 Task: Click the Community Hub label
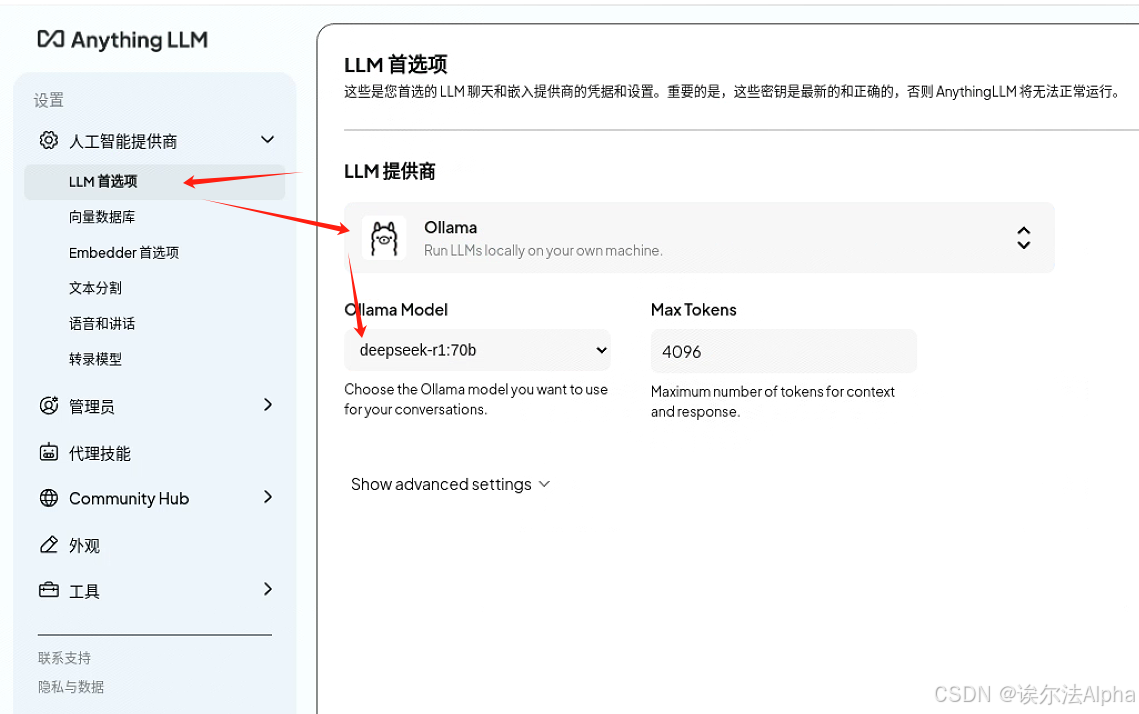click(129, 499)
